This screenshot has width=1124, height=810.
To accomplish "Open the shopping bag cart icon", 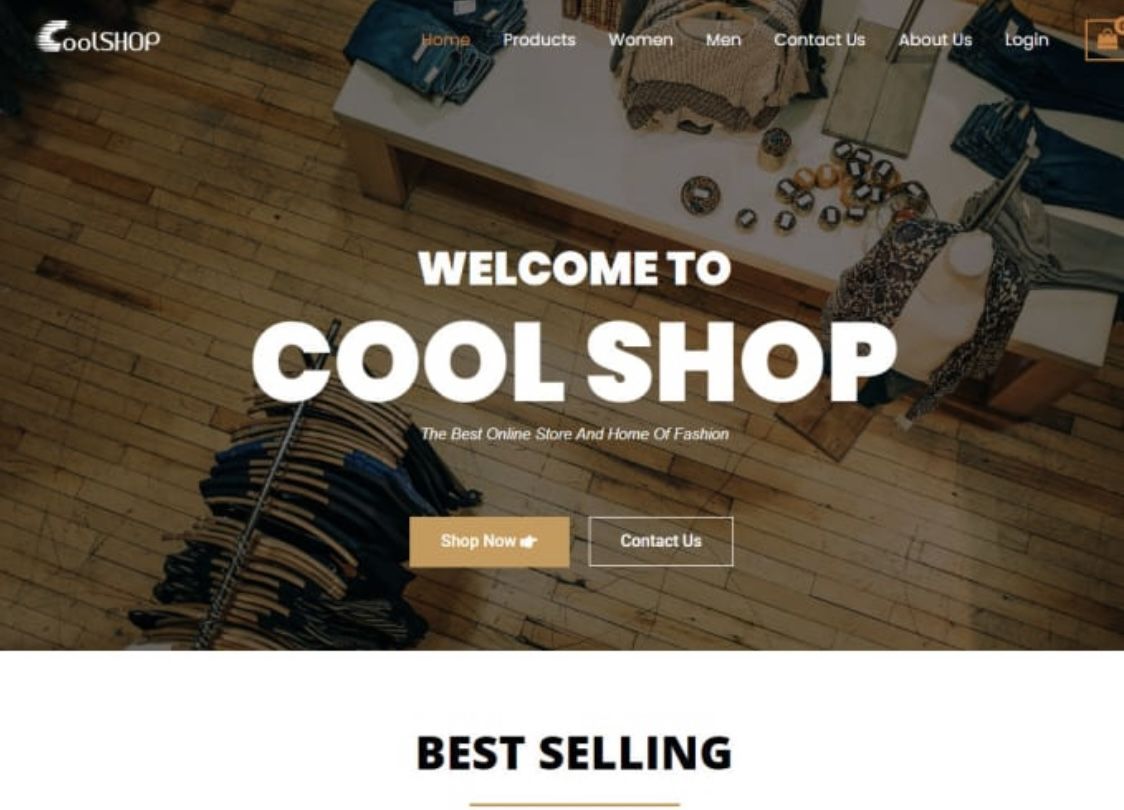I will [1106, 39].
